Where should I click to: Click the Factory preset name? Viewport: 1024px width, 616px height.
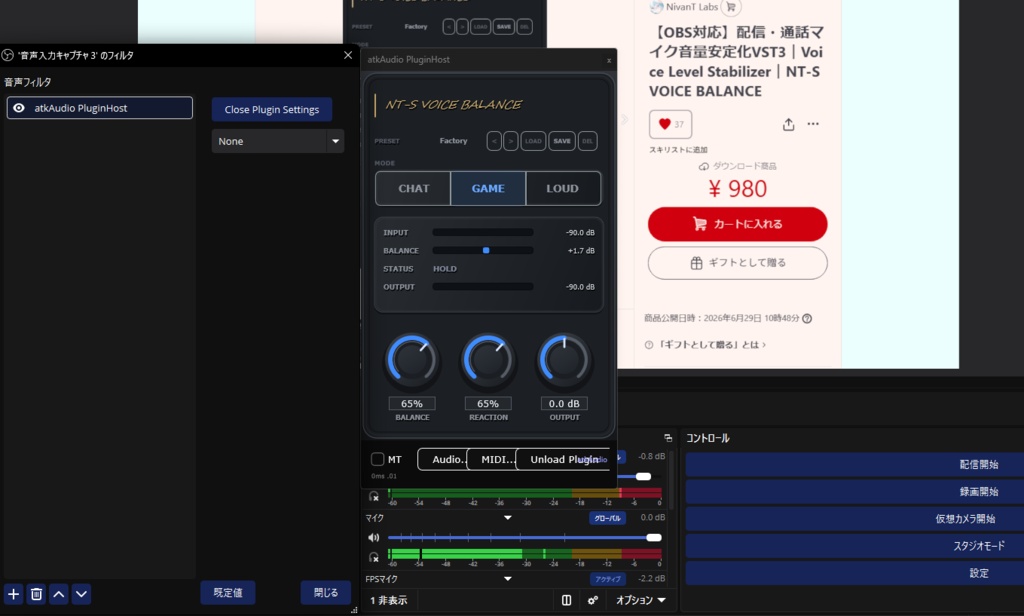coord(453,141)
